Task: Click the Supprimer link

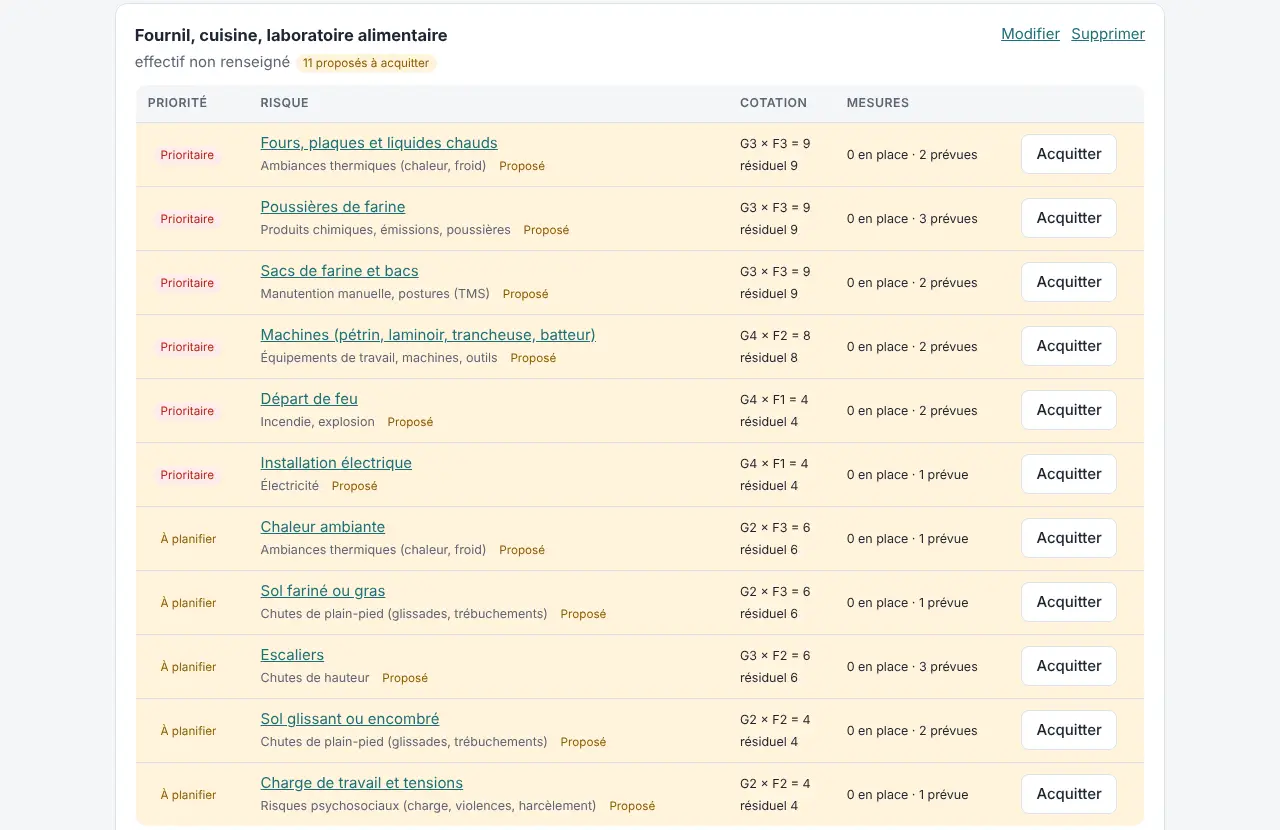Action: click(1108, 34)
